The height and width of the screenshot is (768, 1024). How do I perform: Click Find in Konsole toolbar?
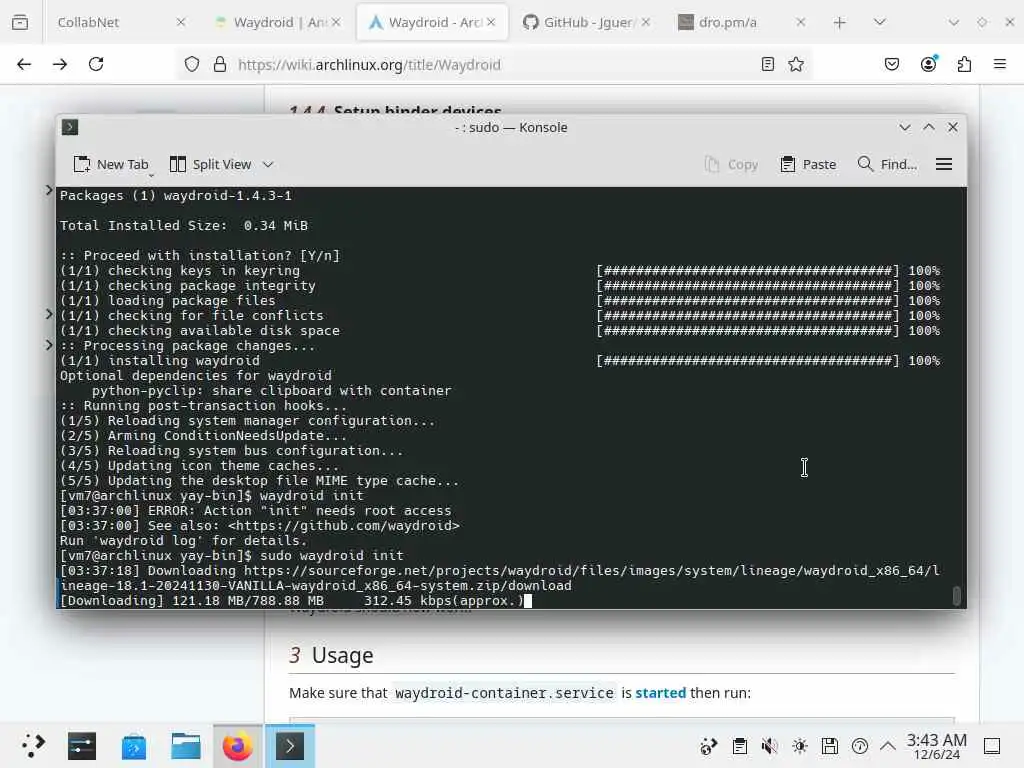pos(887,164)
